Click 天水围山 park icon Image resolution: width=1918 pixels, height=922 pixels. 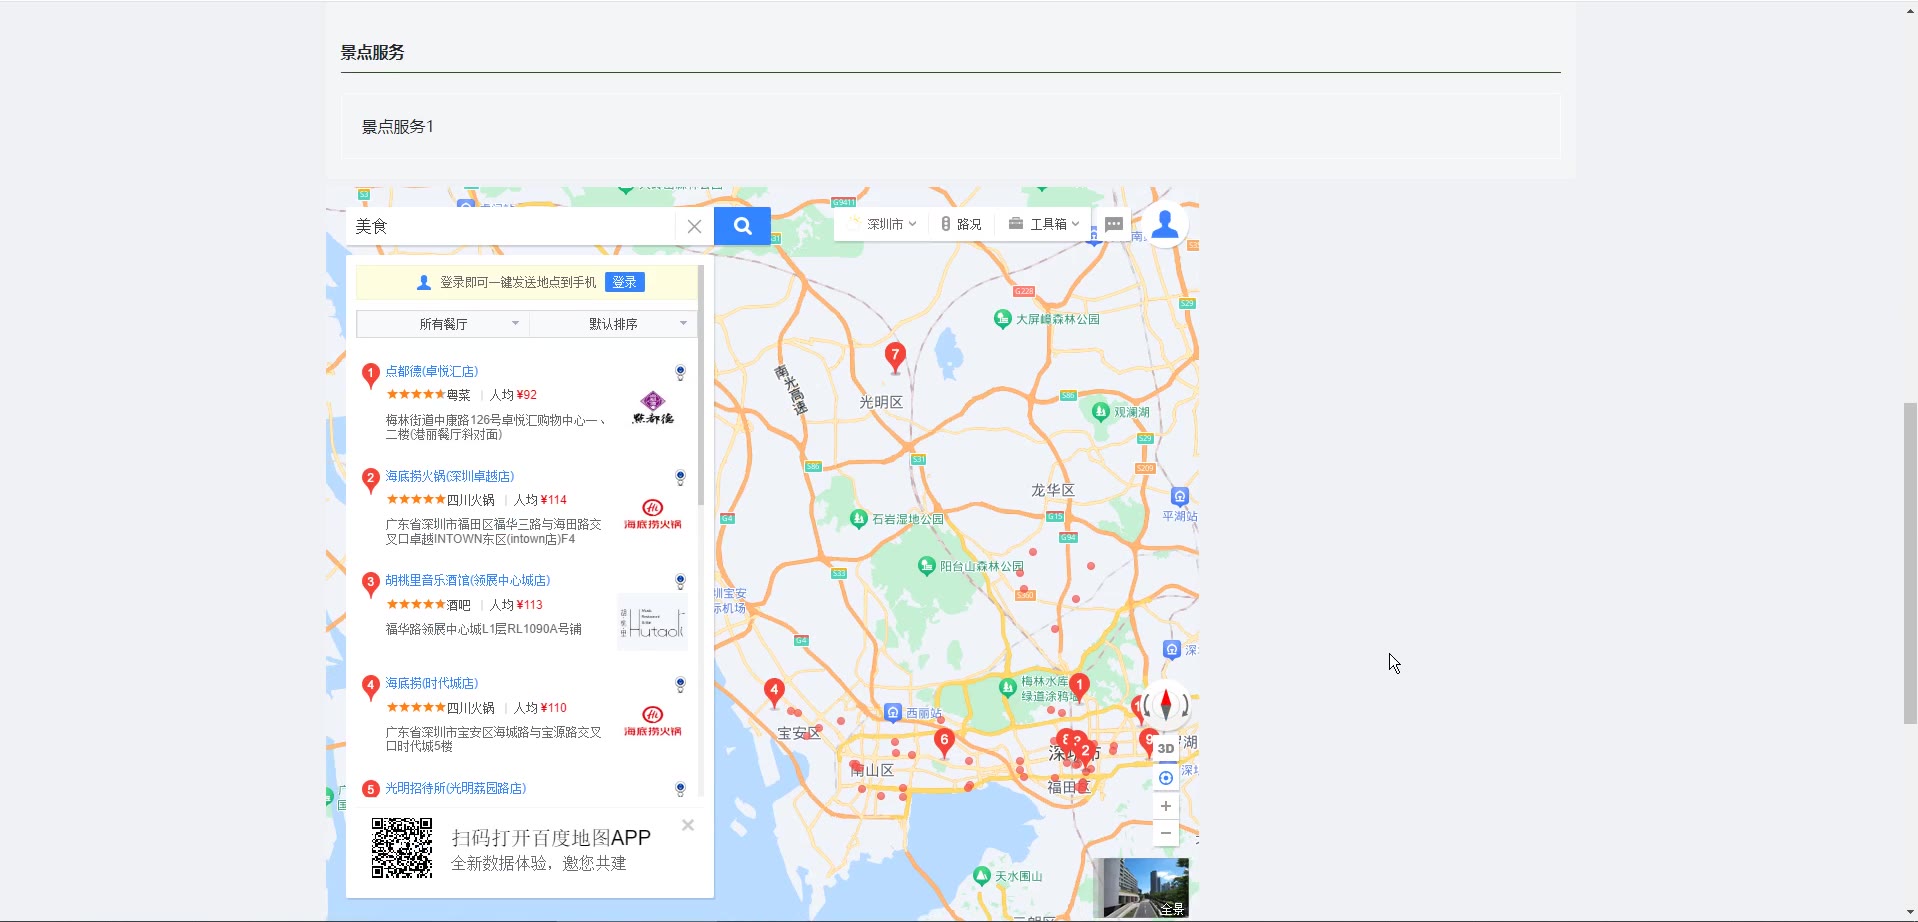point(981,876)
